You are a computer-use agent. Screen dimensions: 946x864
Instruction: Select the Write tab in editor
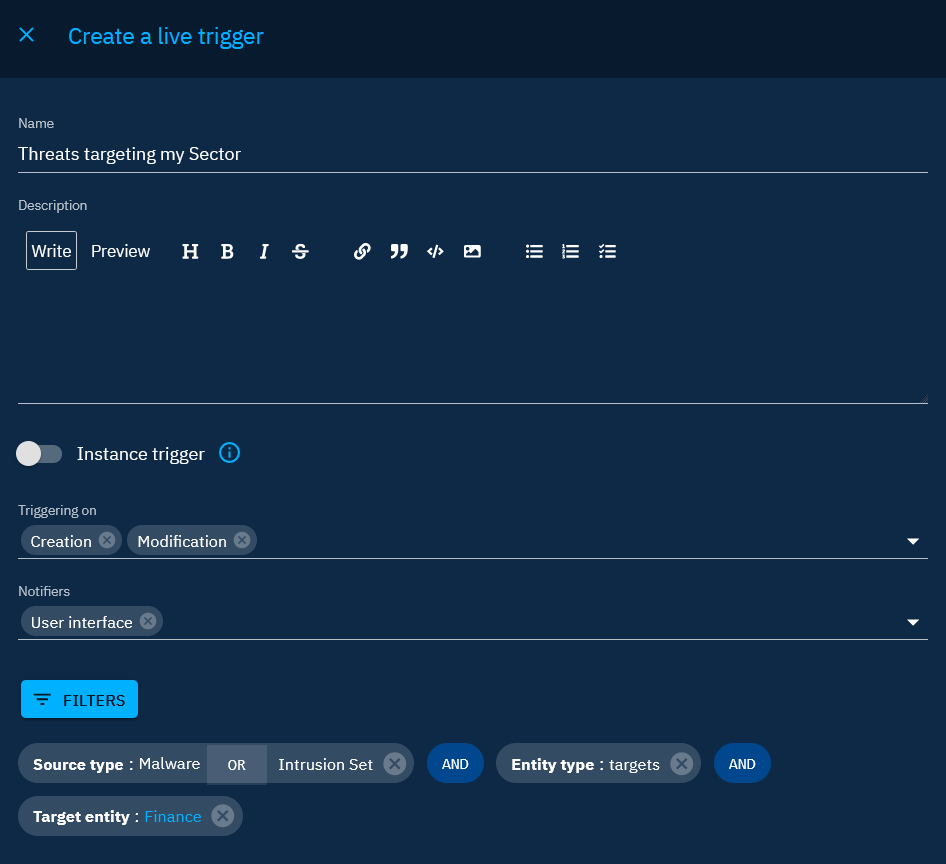click(x=51, y=251)
